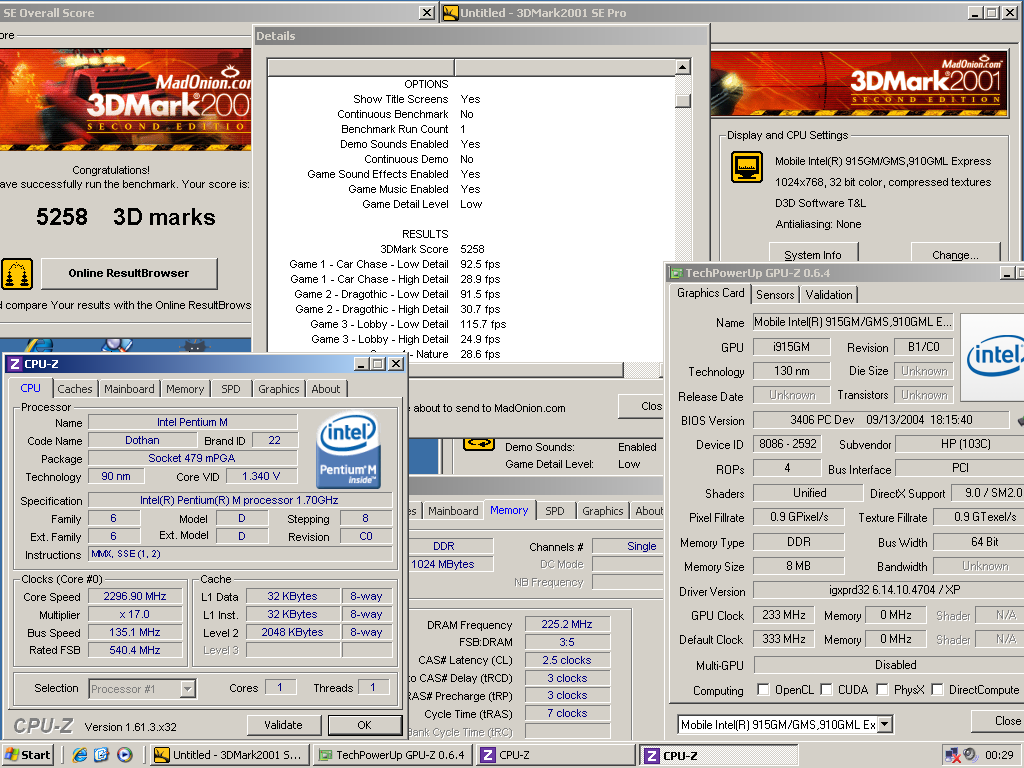Click the yellow trees icon beside Online ResultBrowser

(x=17, y=274)
